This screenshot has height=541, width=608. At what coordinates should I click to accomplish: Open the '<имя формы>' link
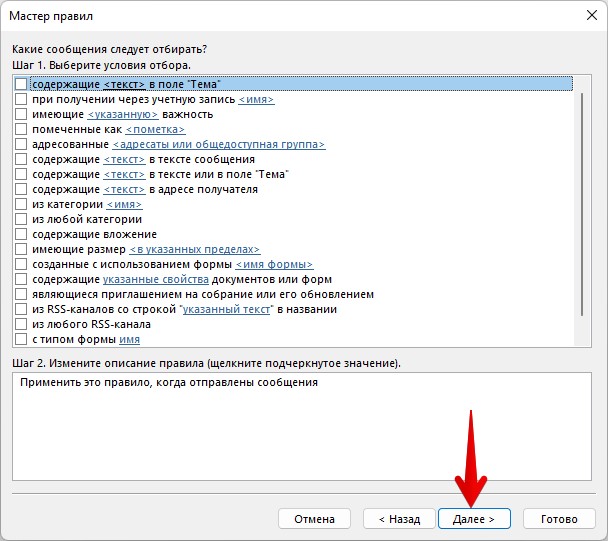tap(274, 264)
